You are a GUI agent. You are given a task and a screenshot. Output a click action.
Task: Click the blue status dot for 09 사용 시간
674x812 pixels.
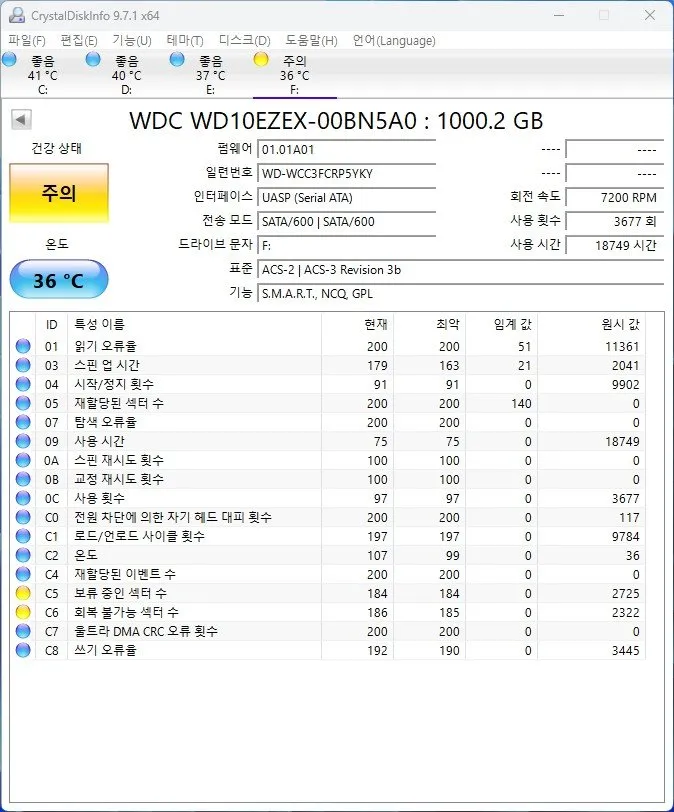click(23, 441)
